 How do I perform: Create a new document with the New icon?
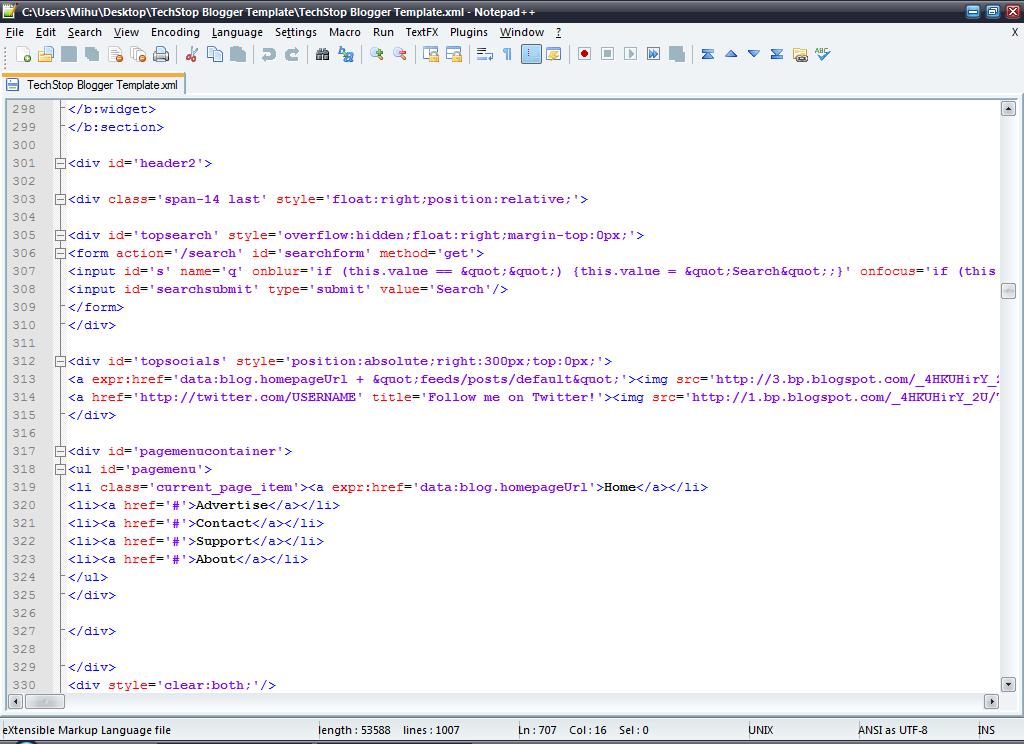coord(23,55)
